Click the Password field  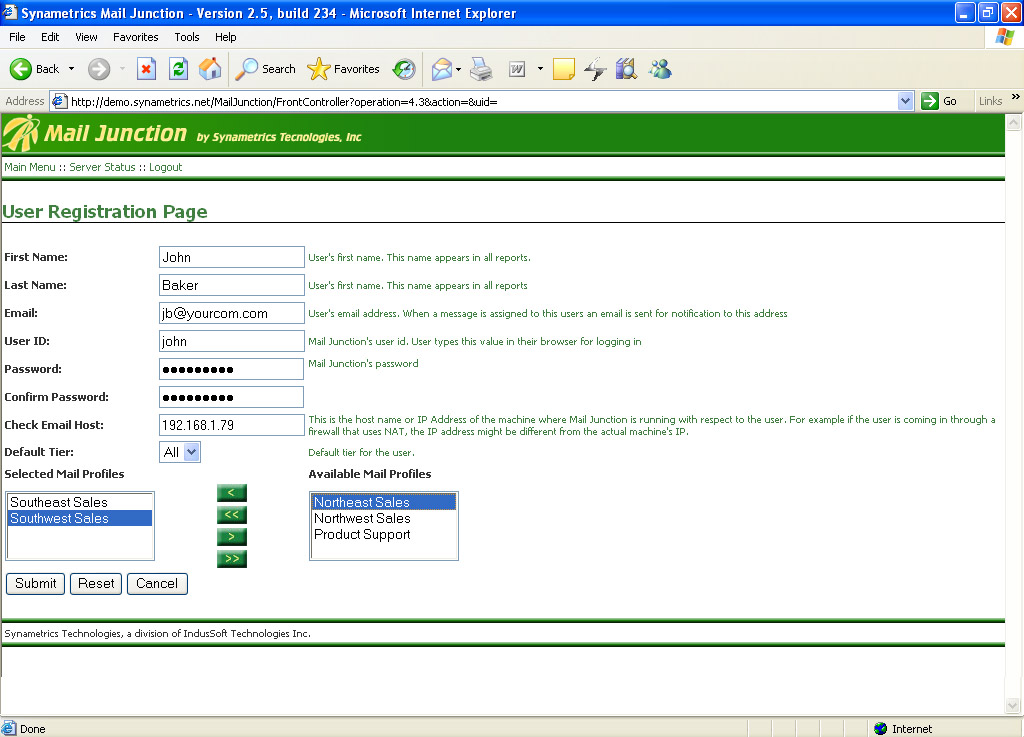point(231,369)
